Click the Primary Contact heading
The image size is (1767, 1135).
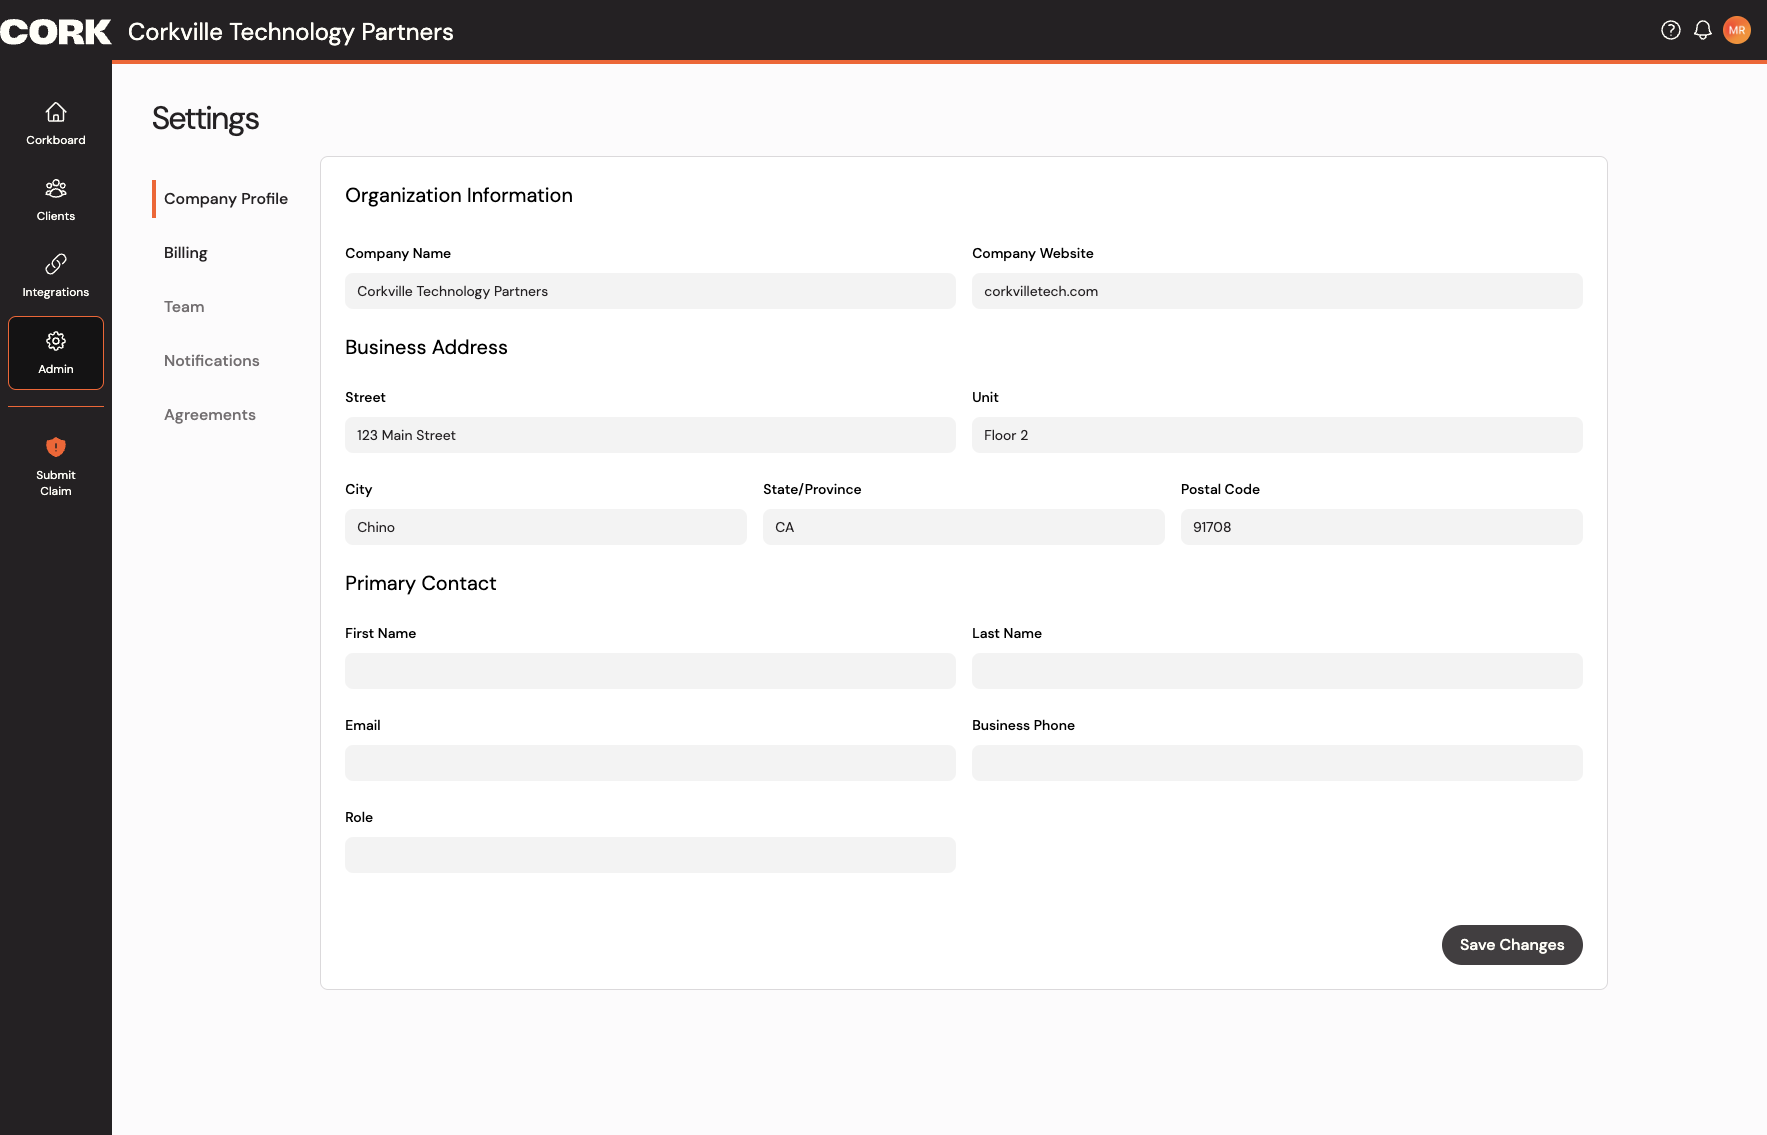tap(421, 584)
